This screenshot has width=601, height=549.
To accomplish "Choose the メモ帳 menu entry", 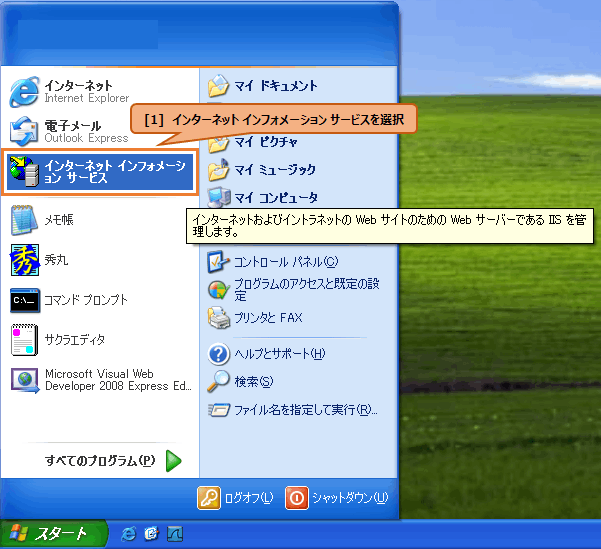I will click(x=100, y=220).
